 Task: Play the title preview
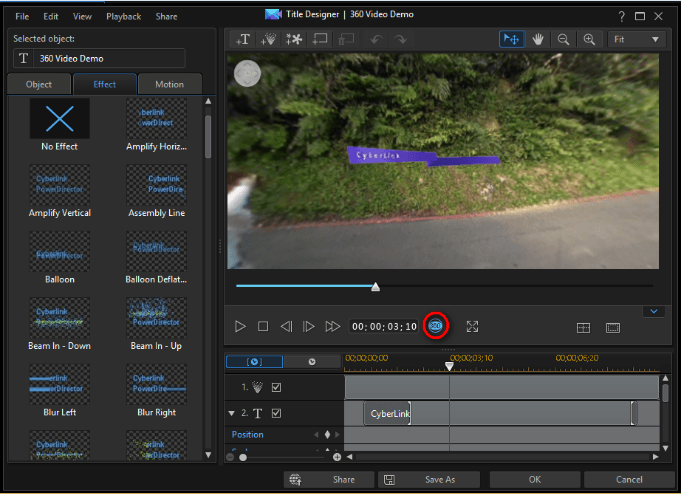[240, 326]
